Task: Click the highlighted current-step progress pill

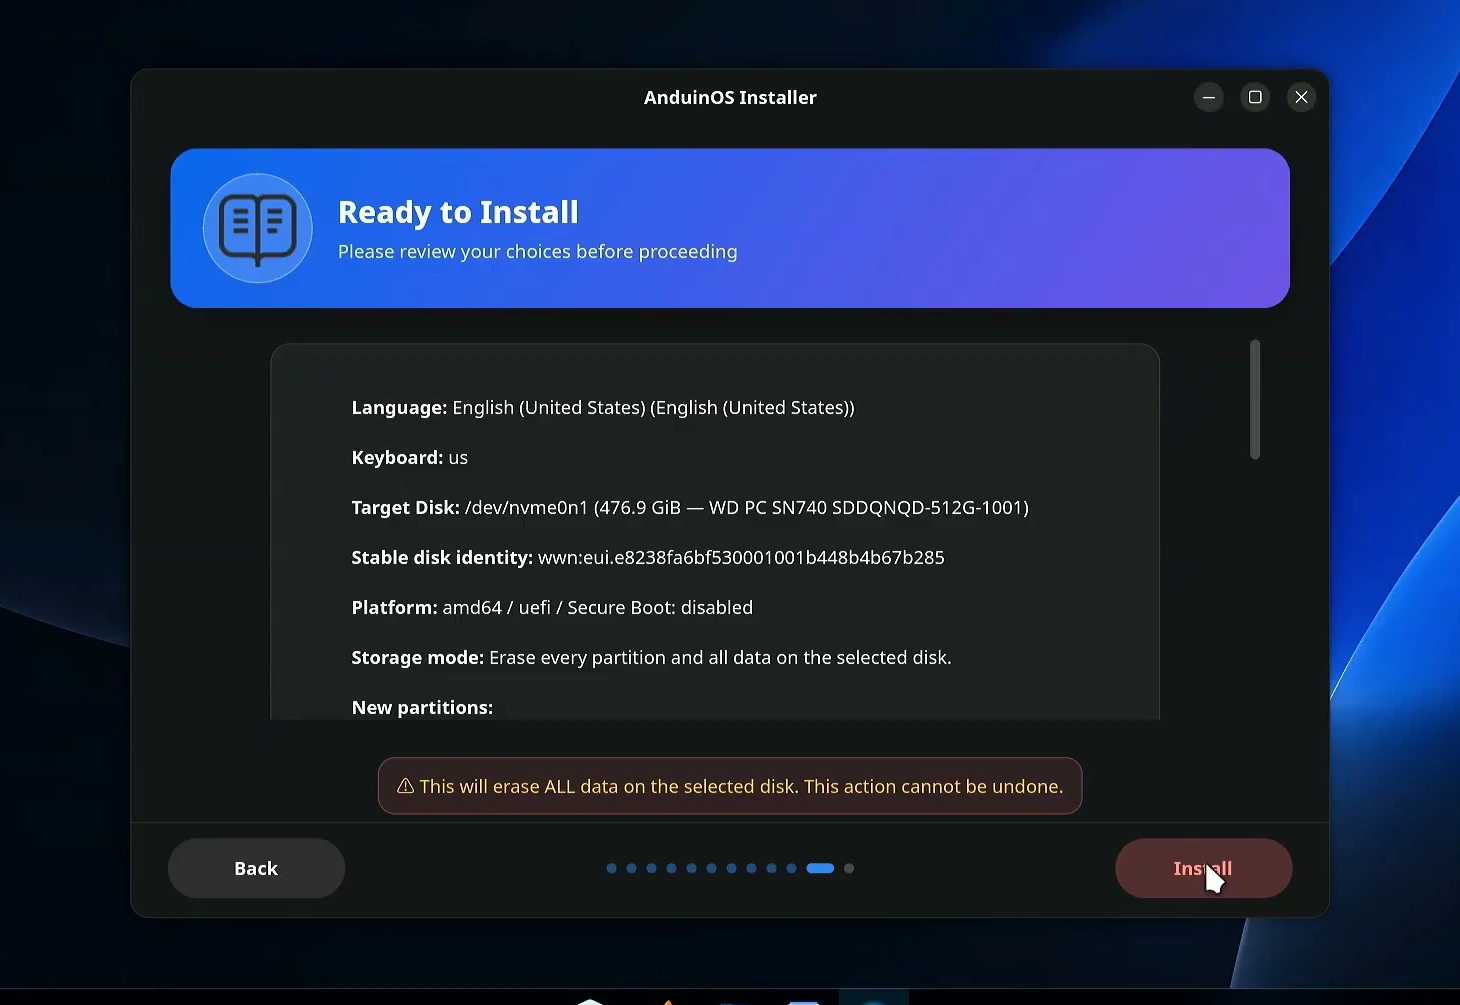Action: click(820, 868)
